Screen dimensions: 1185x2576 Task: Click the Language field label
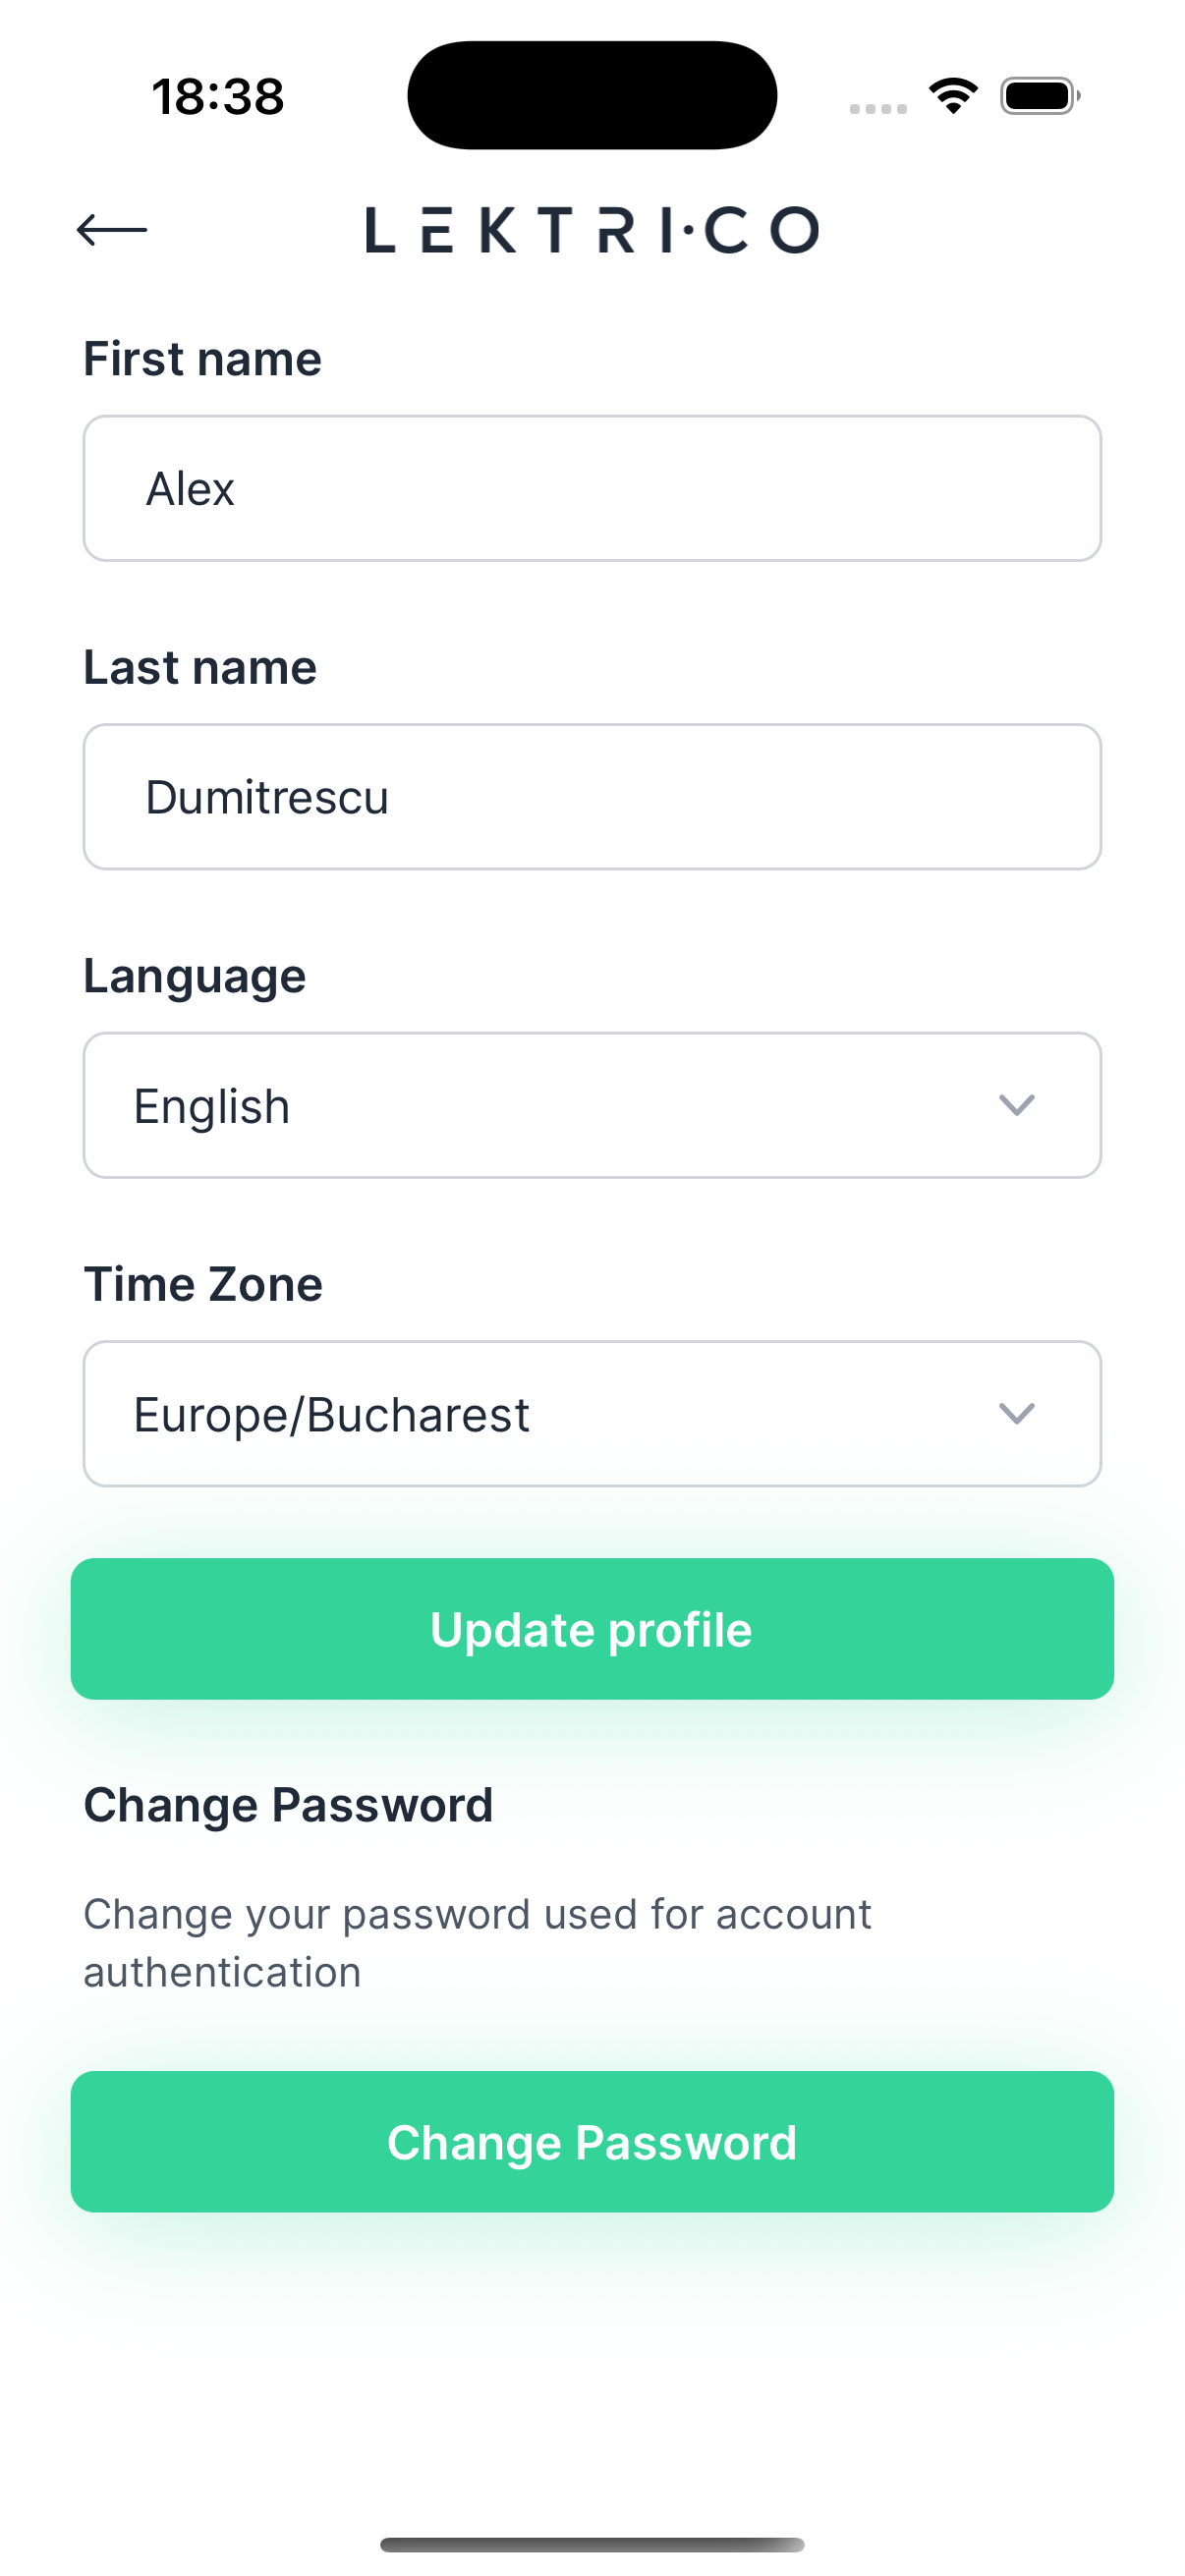(194, 976)
